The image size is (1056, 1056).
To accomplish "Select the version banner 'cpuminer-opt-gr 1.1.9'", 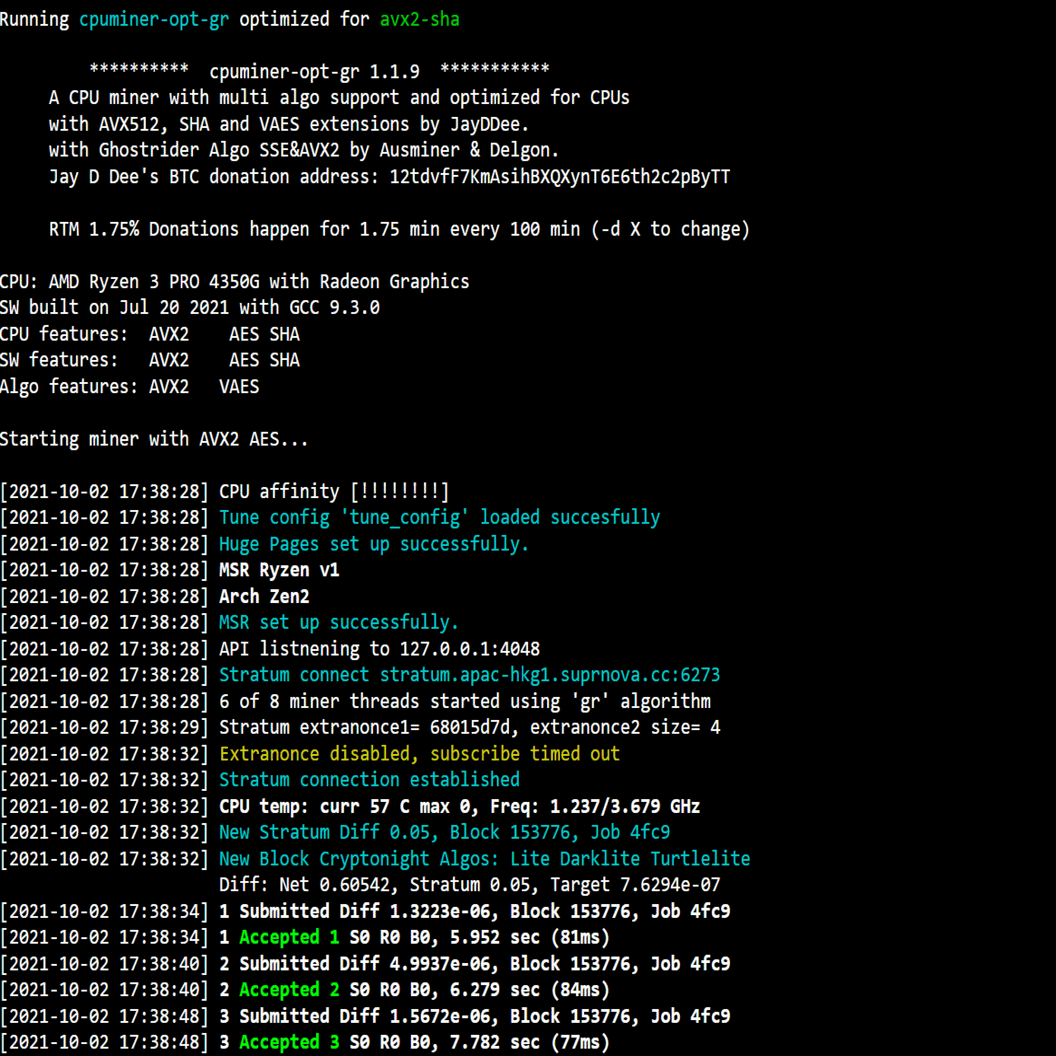I will click(315, 71).
